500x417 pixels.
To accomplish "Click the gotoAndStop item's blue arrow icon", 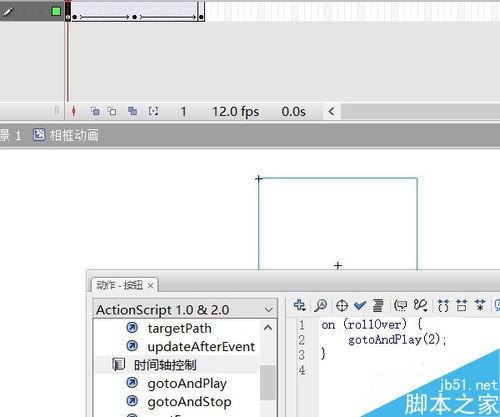I will 132,401.
